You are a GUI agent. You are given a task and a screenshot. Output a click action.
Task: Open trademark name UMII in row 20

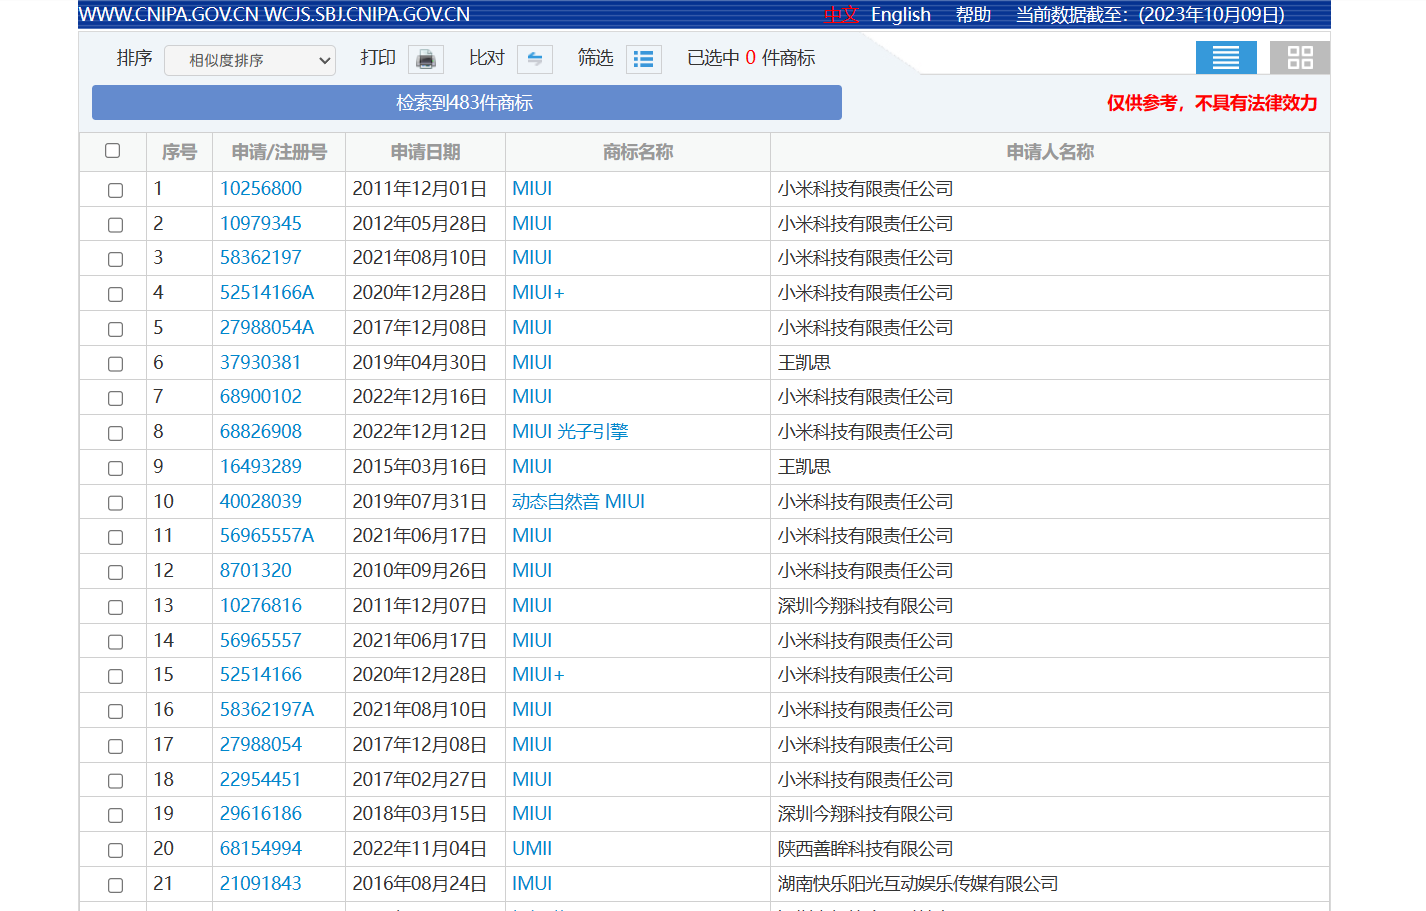click(x=532, y=849)
